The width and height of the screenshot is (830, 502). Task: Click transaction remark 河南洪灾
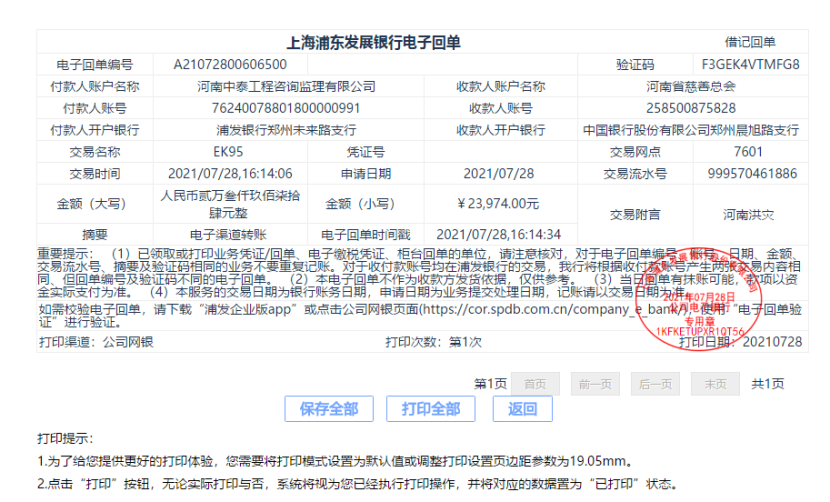pyautogui.click(x=748, y=214)
